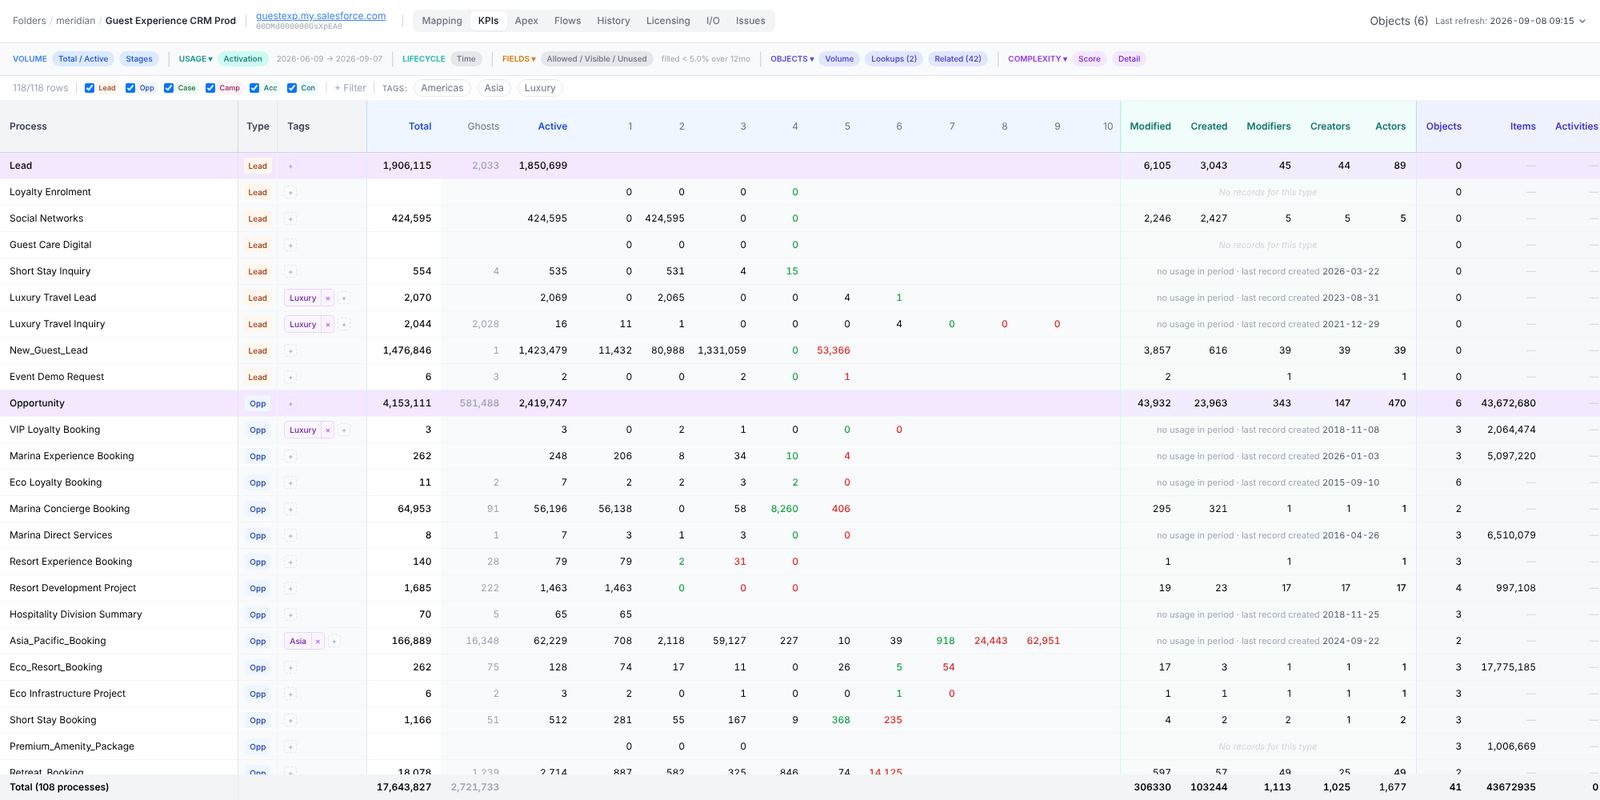Remove the Luxury tag from VIP Loyalty Booking
This screenshot has width=1600, height=800.
(327, 430)
